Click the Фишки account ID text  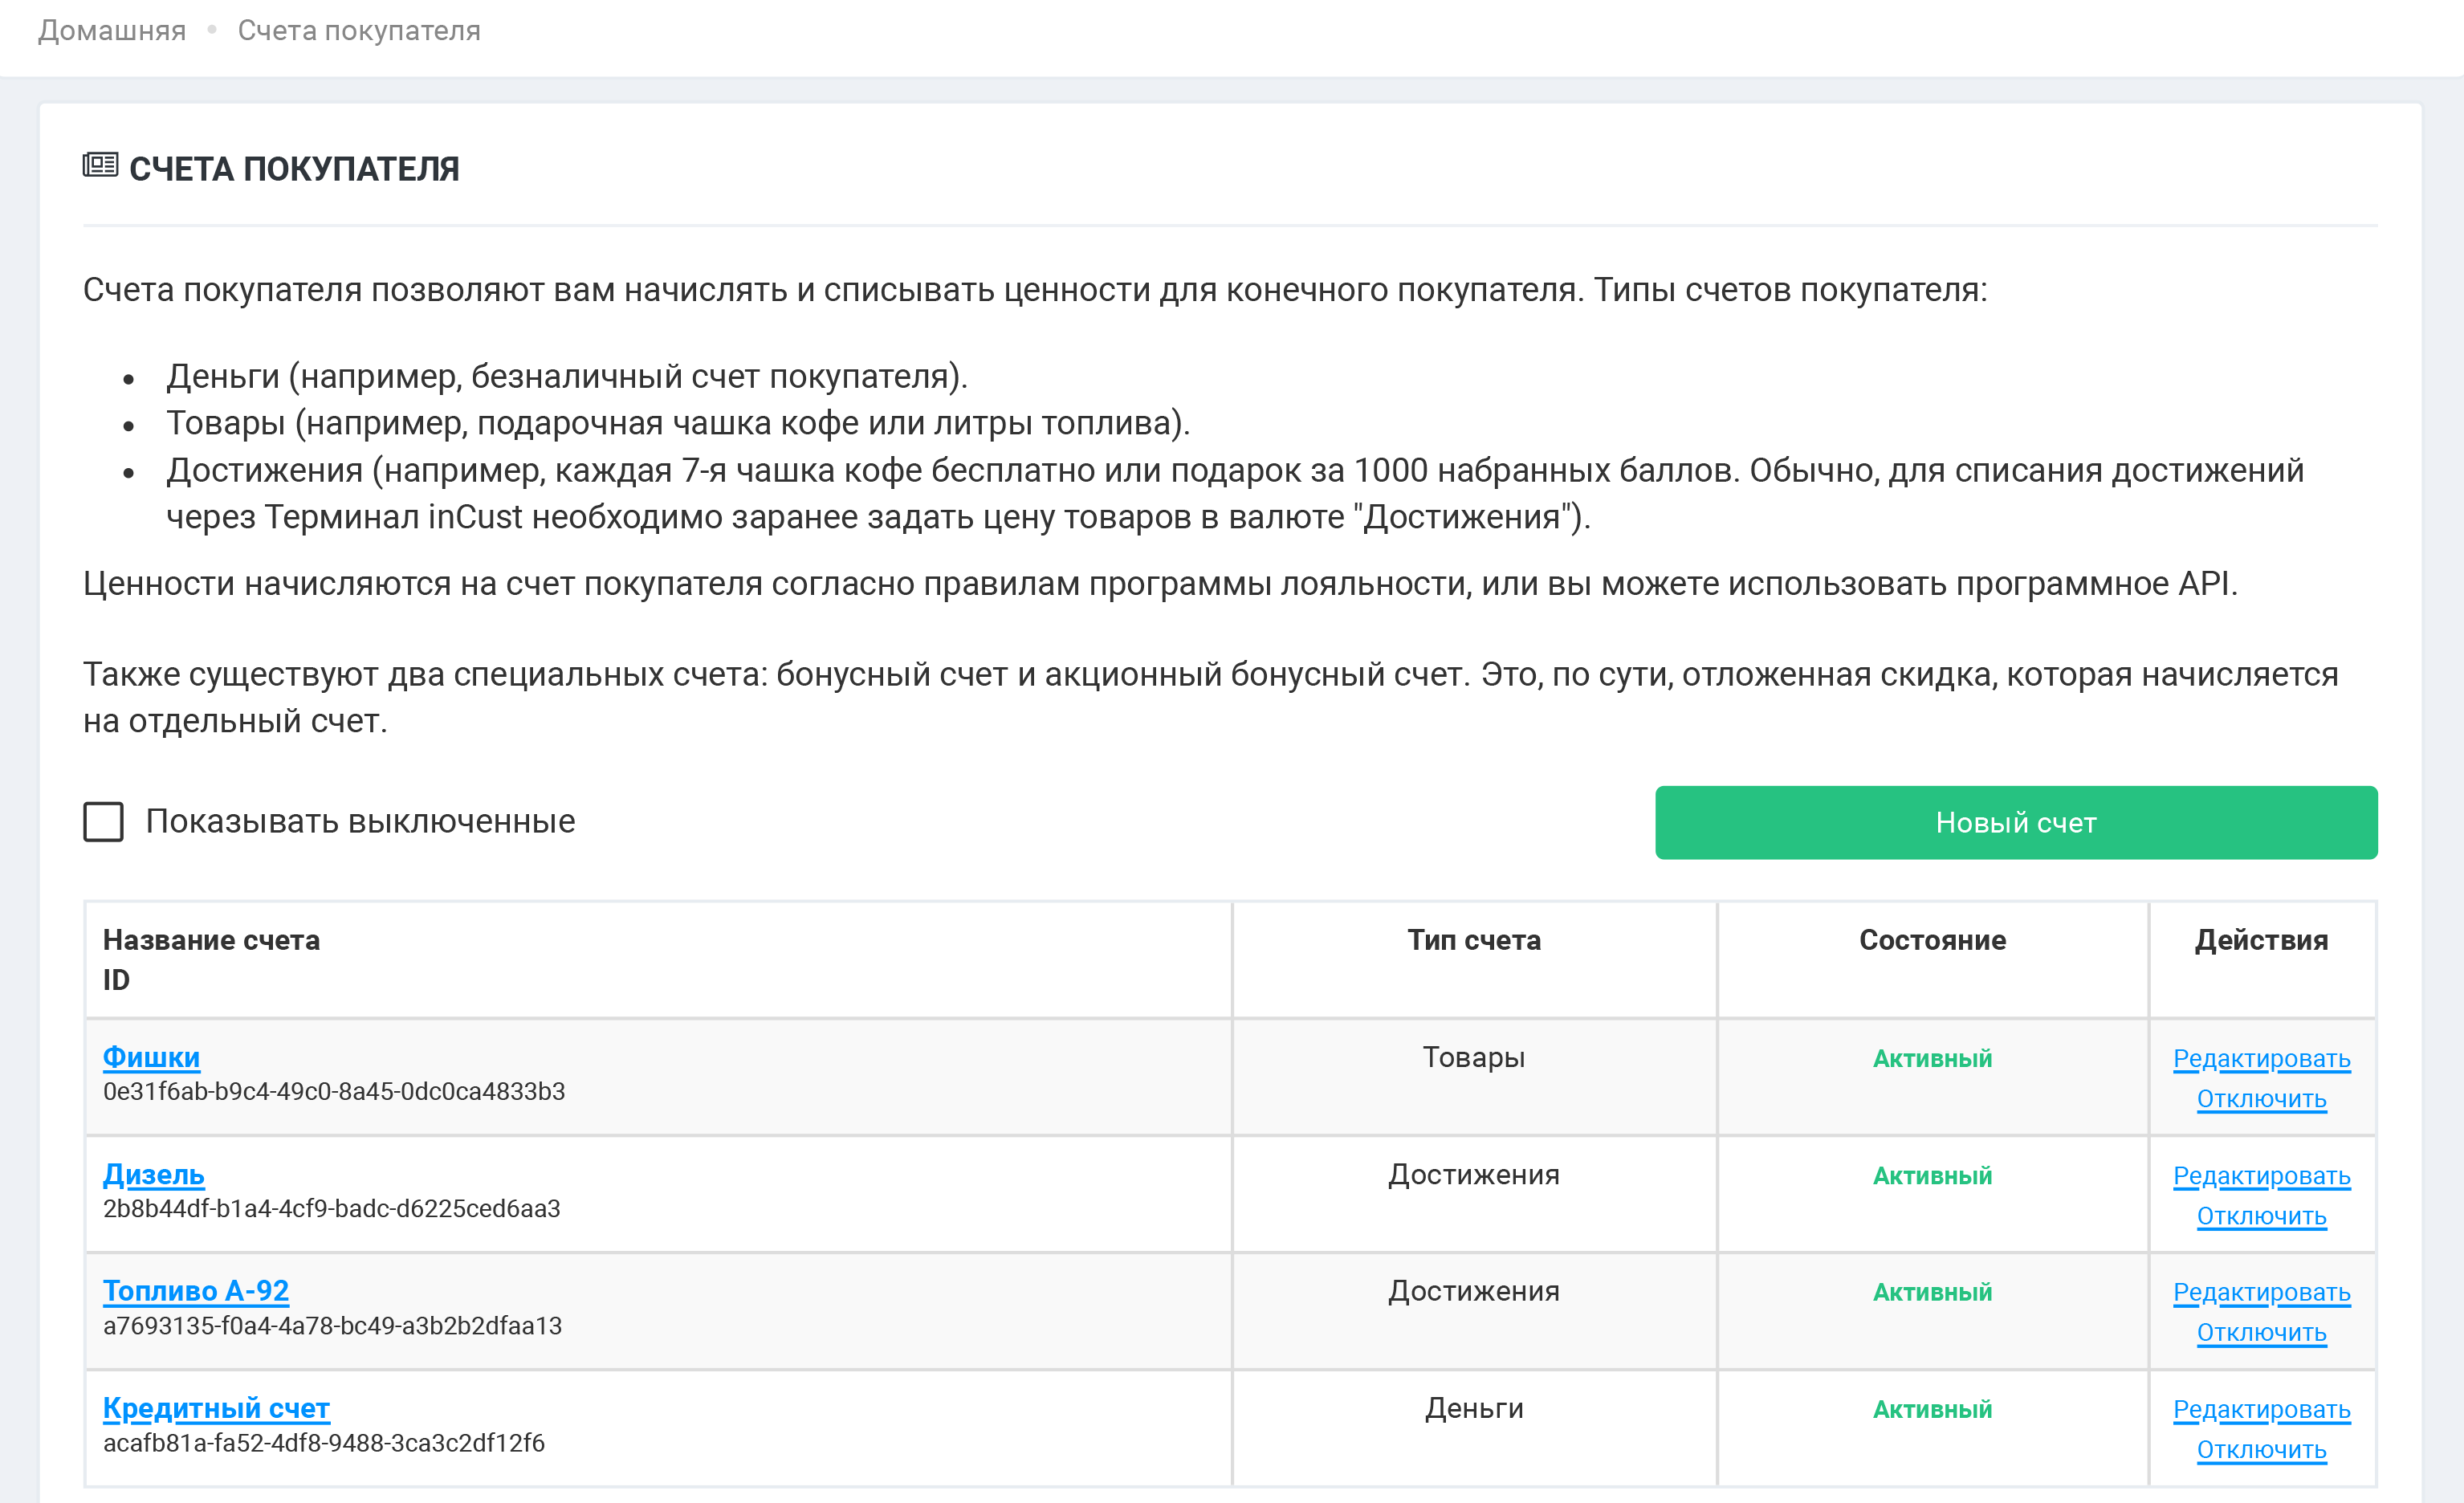click(334, 1091)
